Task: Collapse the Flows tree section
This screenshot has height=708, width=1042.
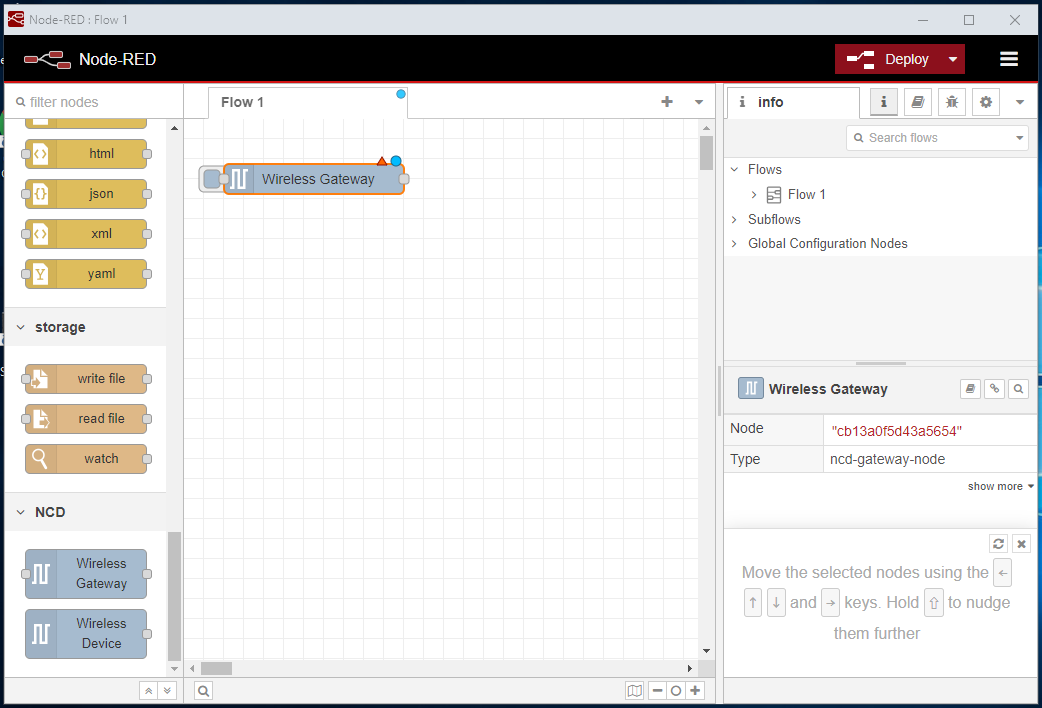Action: pyautogui.click(x=734, y=170)
